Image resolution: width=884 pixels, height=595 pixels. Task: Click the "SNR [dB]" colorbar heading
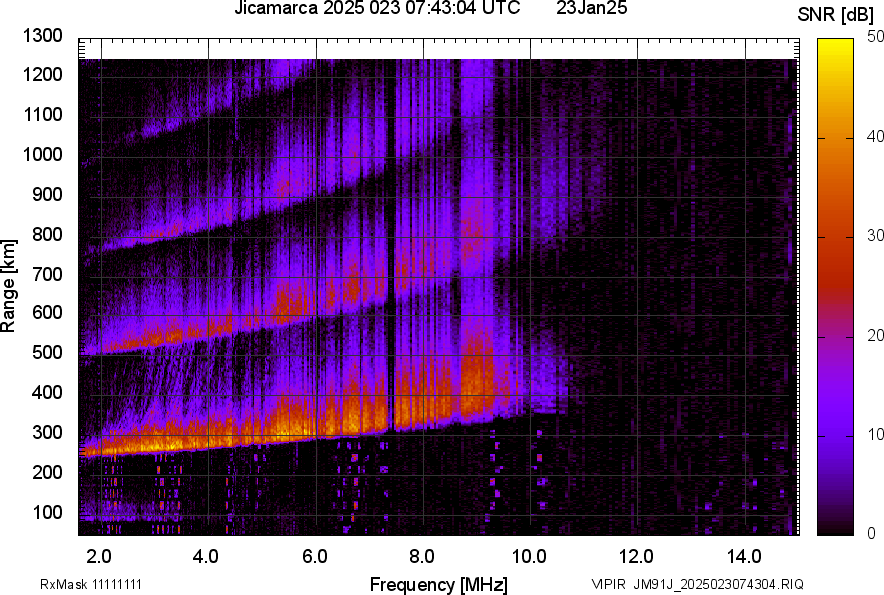[835, 15]
